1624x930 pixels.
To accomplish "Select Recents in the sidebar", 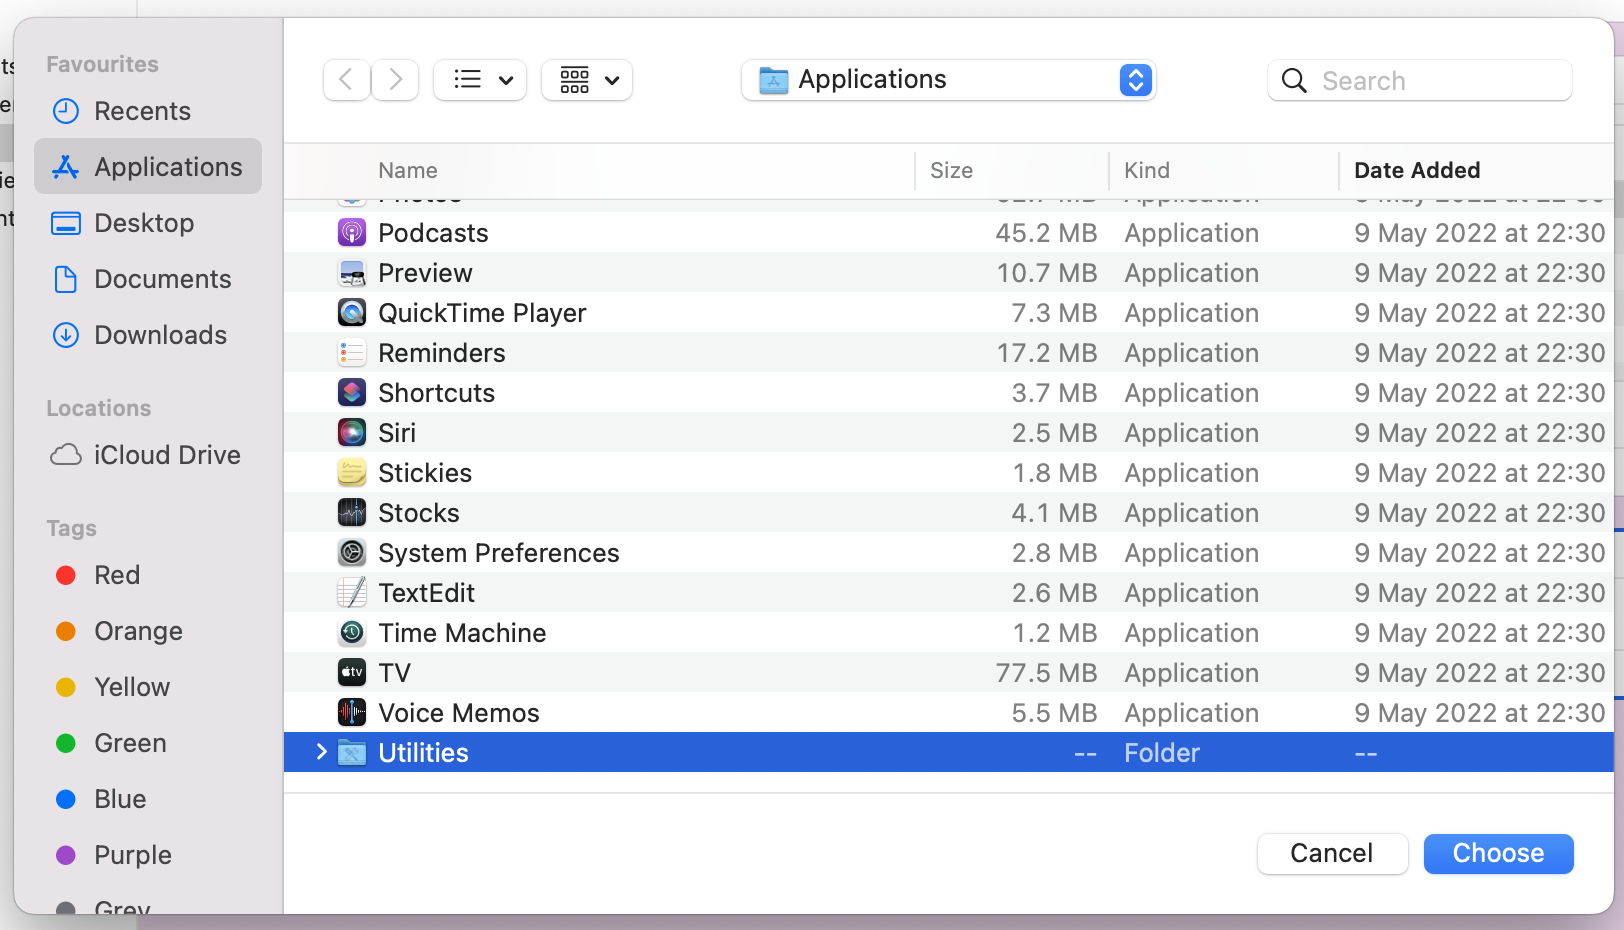I will coord(148,111).
